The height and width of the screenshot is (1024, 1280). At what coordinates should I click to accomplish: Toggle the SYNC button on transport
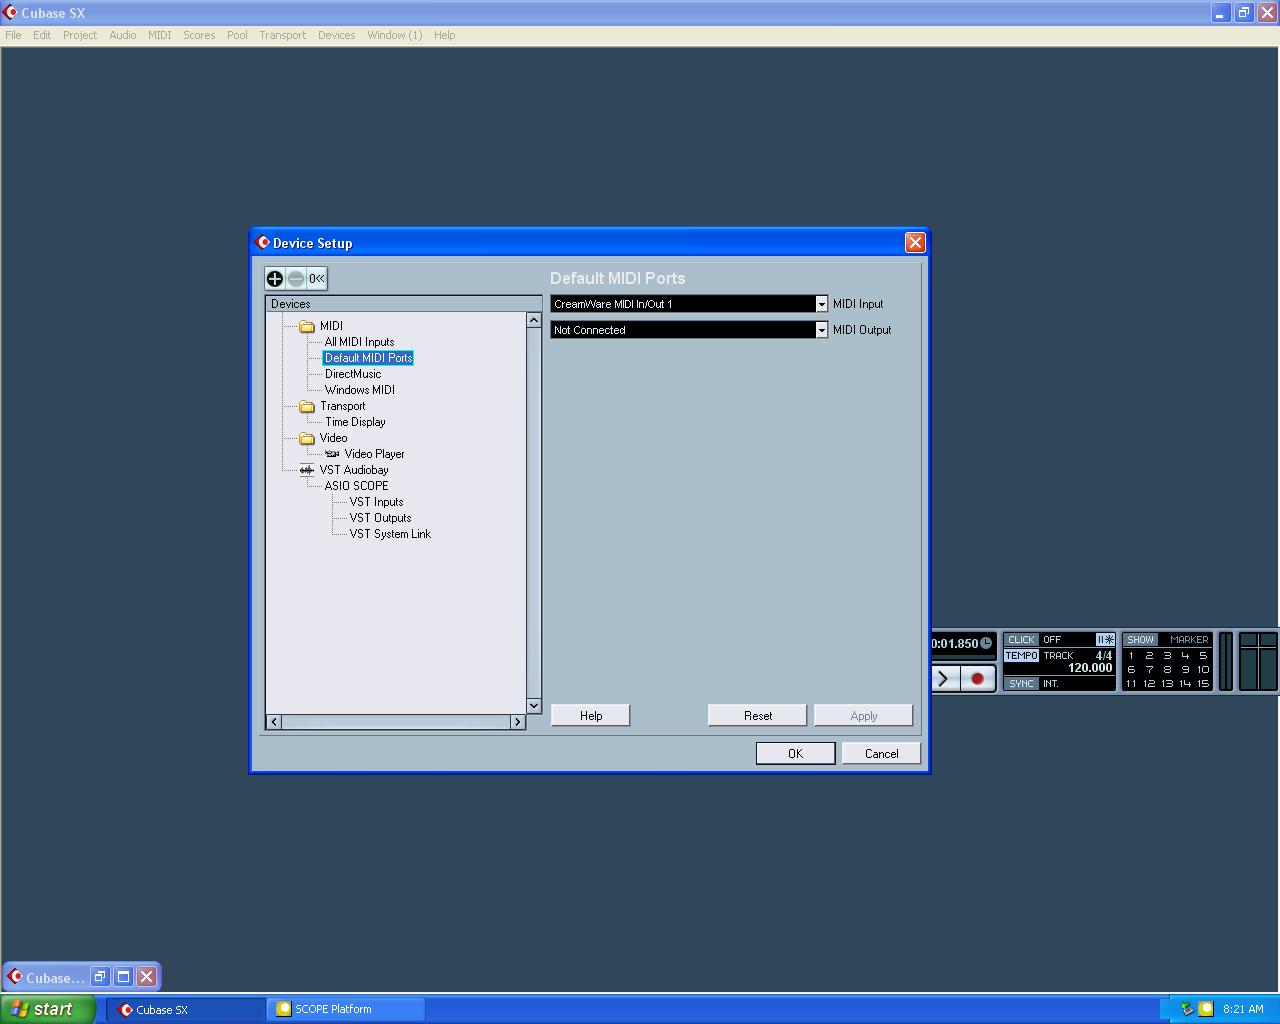tap(1021, 684)
